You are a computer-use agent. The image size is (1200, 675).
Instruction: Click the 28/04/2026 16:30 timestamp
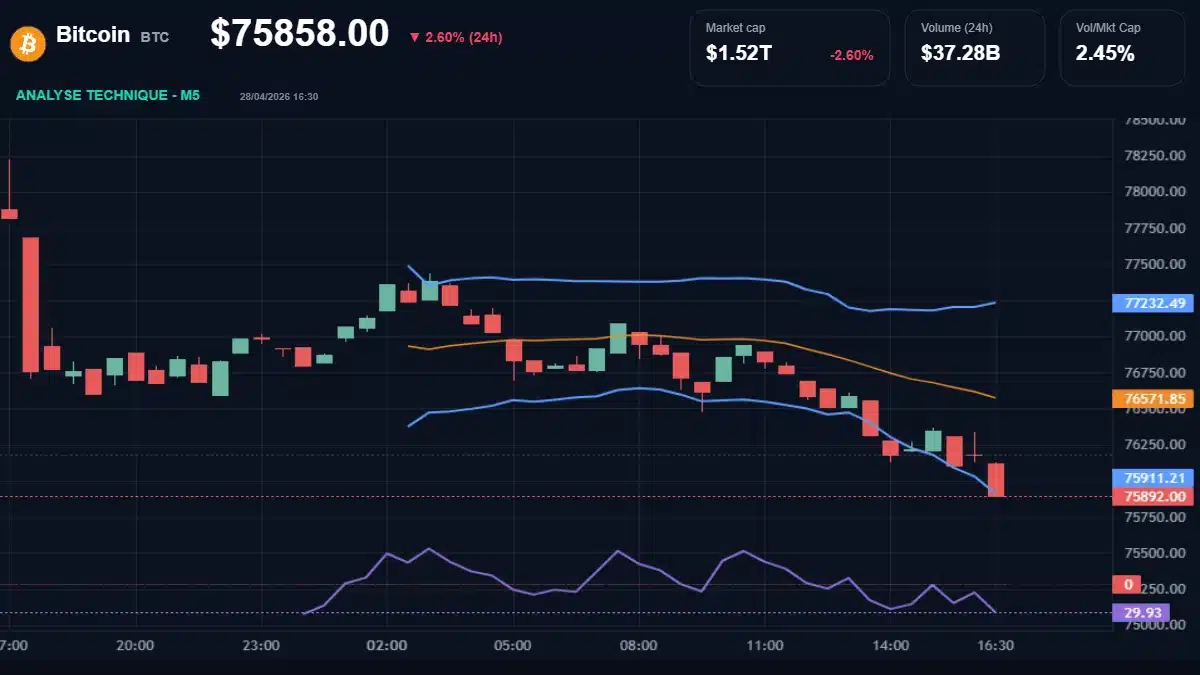coord(277,96)
